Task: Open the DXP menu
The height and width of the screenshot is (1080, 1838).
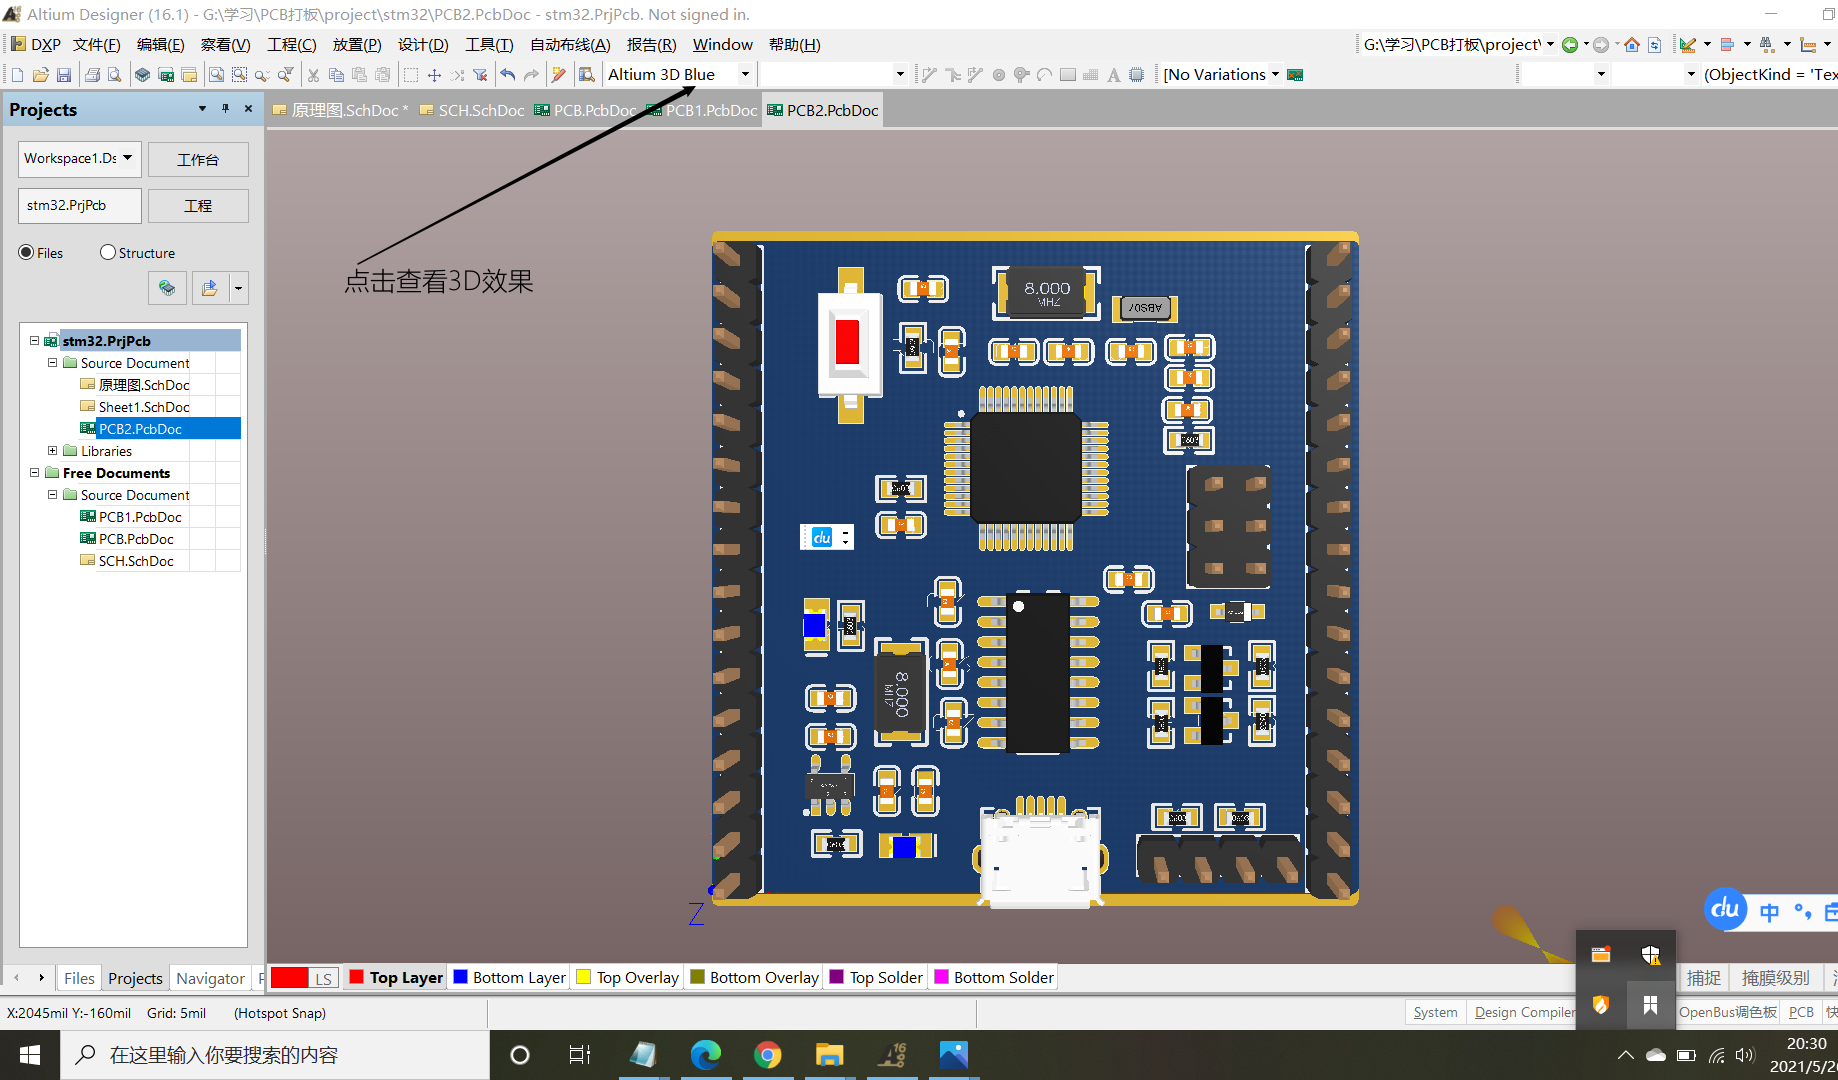Action: (x=36, y=45)
